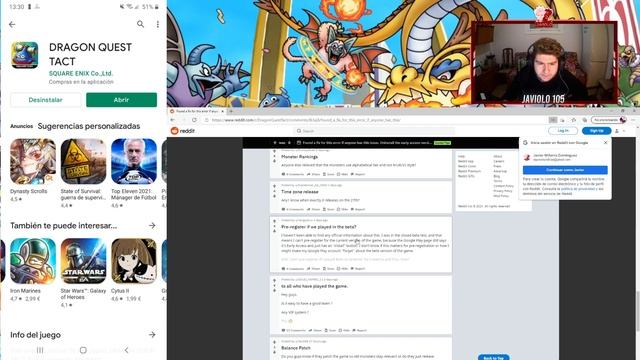Open 'Balance Patch' post title
Image resolution: width=640 pixels, height=360 pixels.
[x=296, y=348]
